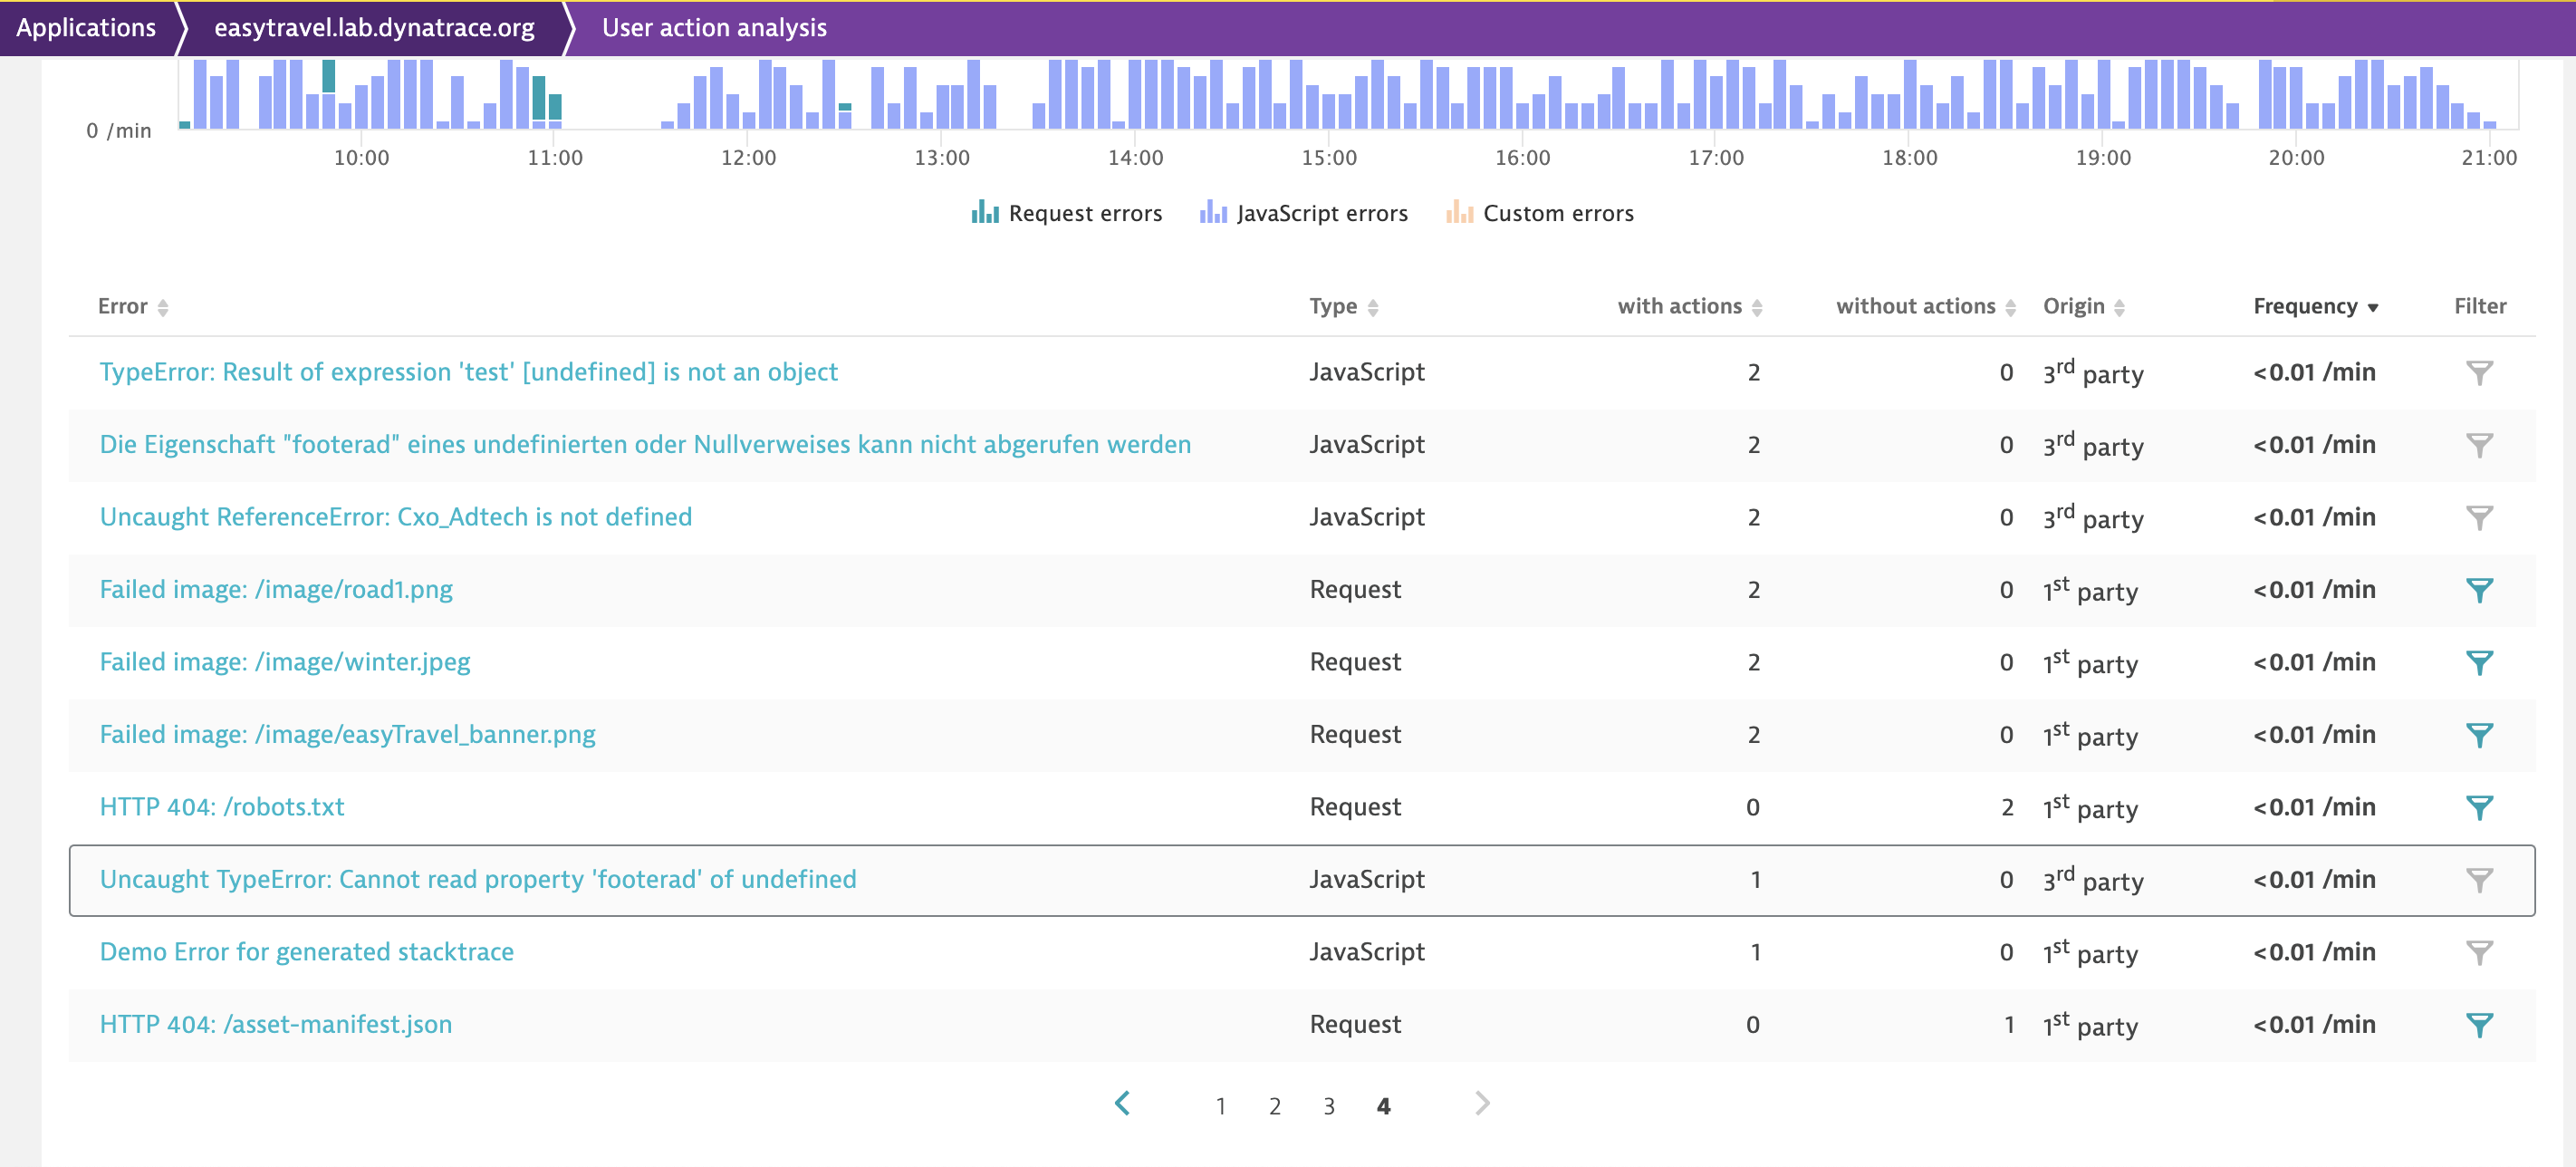Open Uncaught TypeError footerad error link
Viewport: 2576px width, 1167px height.
pos(477,879)
